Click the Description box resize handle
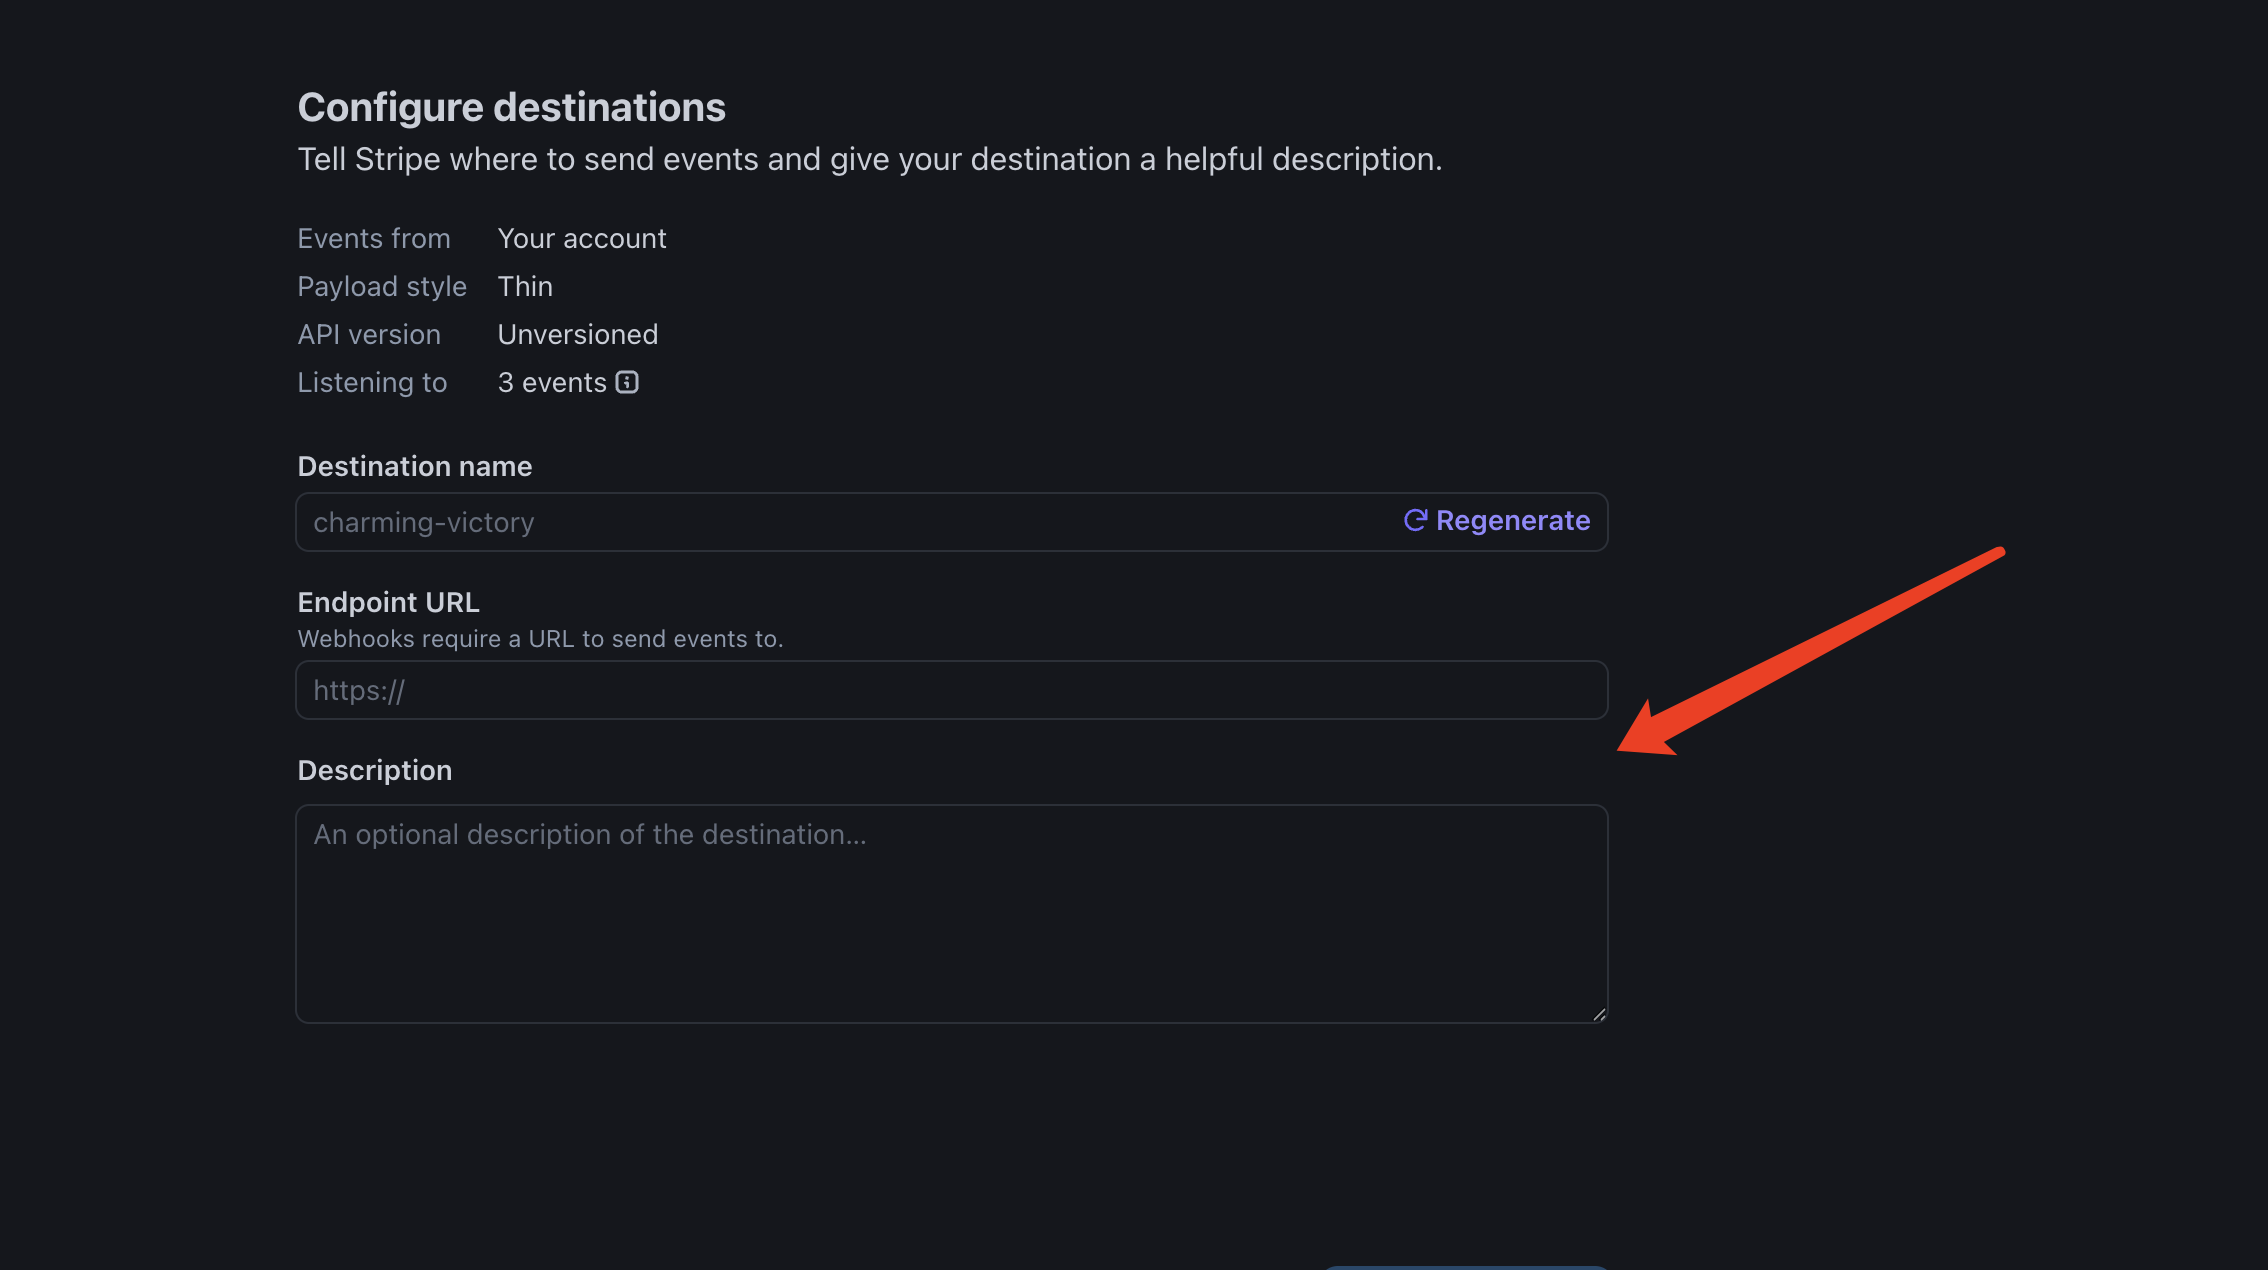This screenshot has width=2268, height=1270. [1599, 1014]
